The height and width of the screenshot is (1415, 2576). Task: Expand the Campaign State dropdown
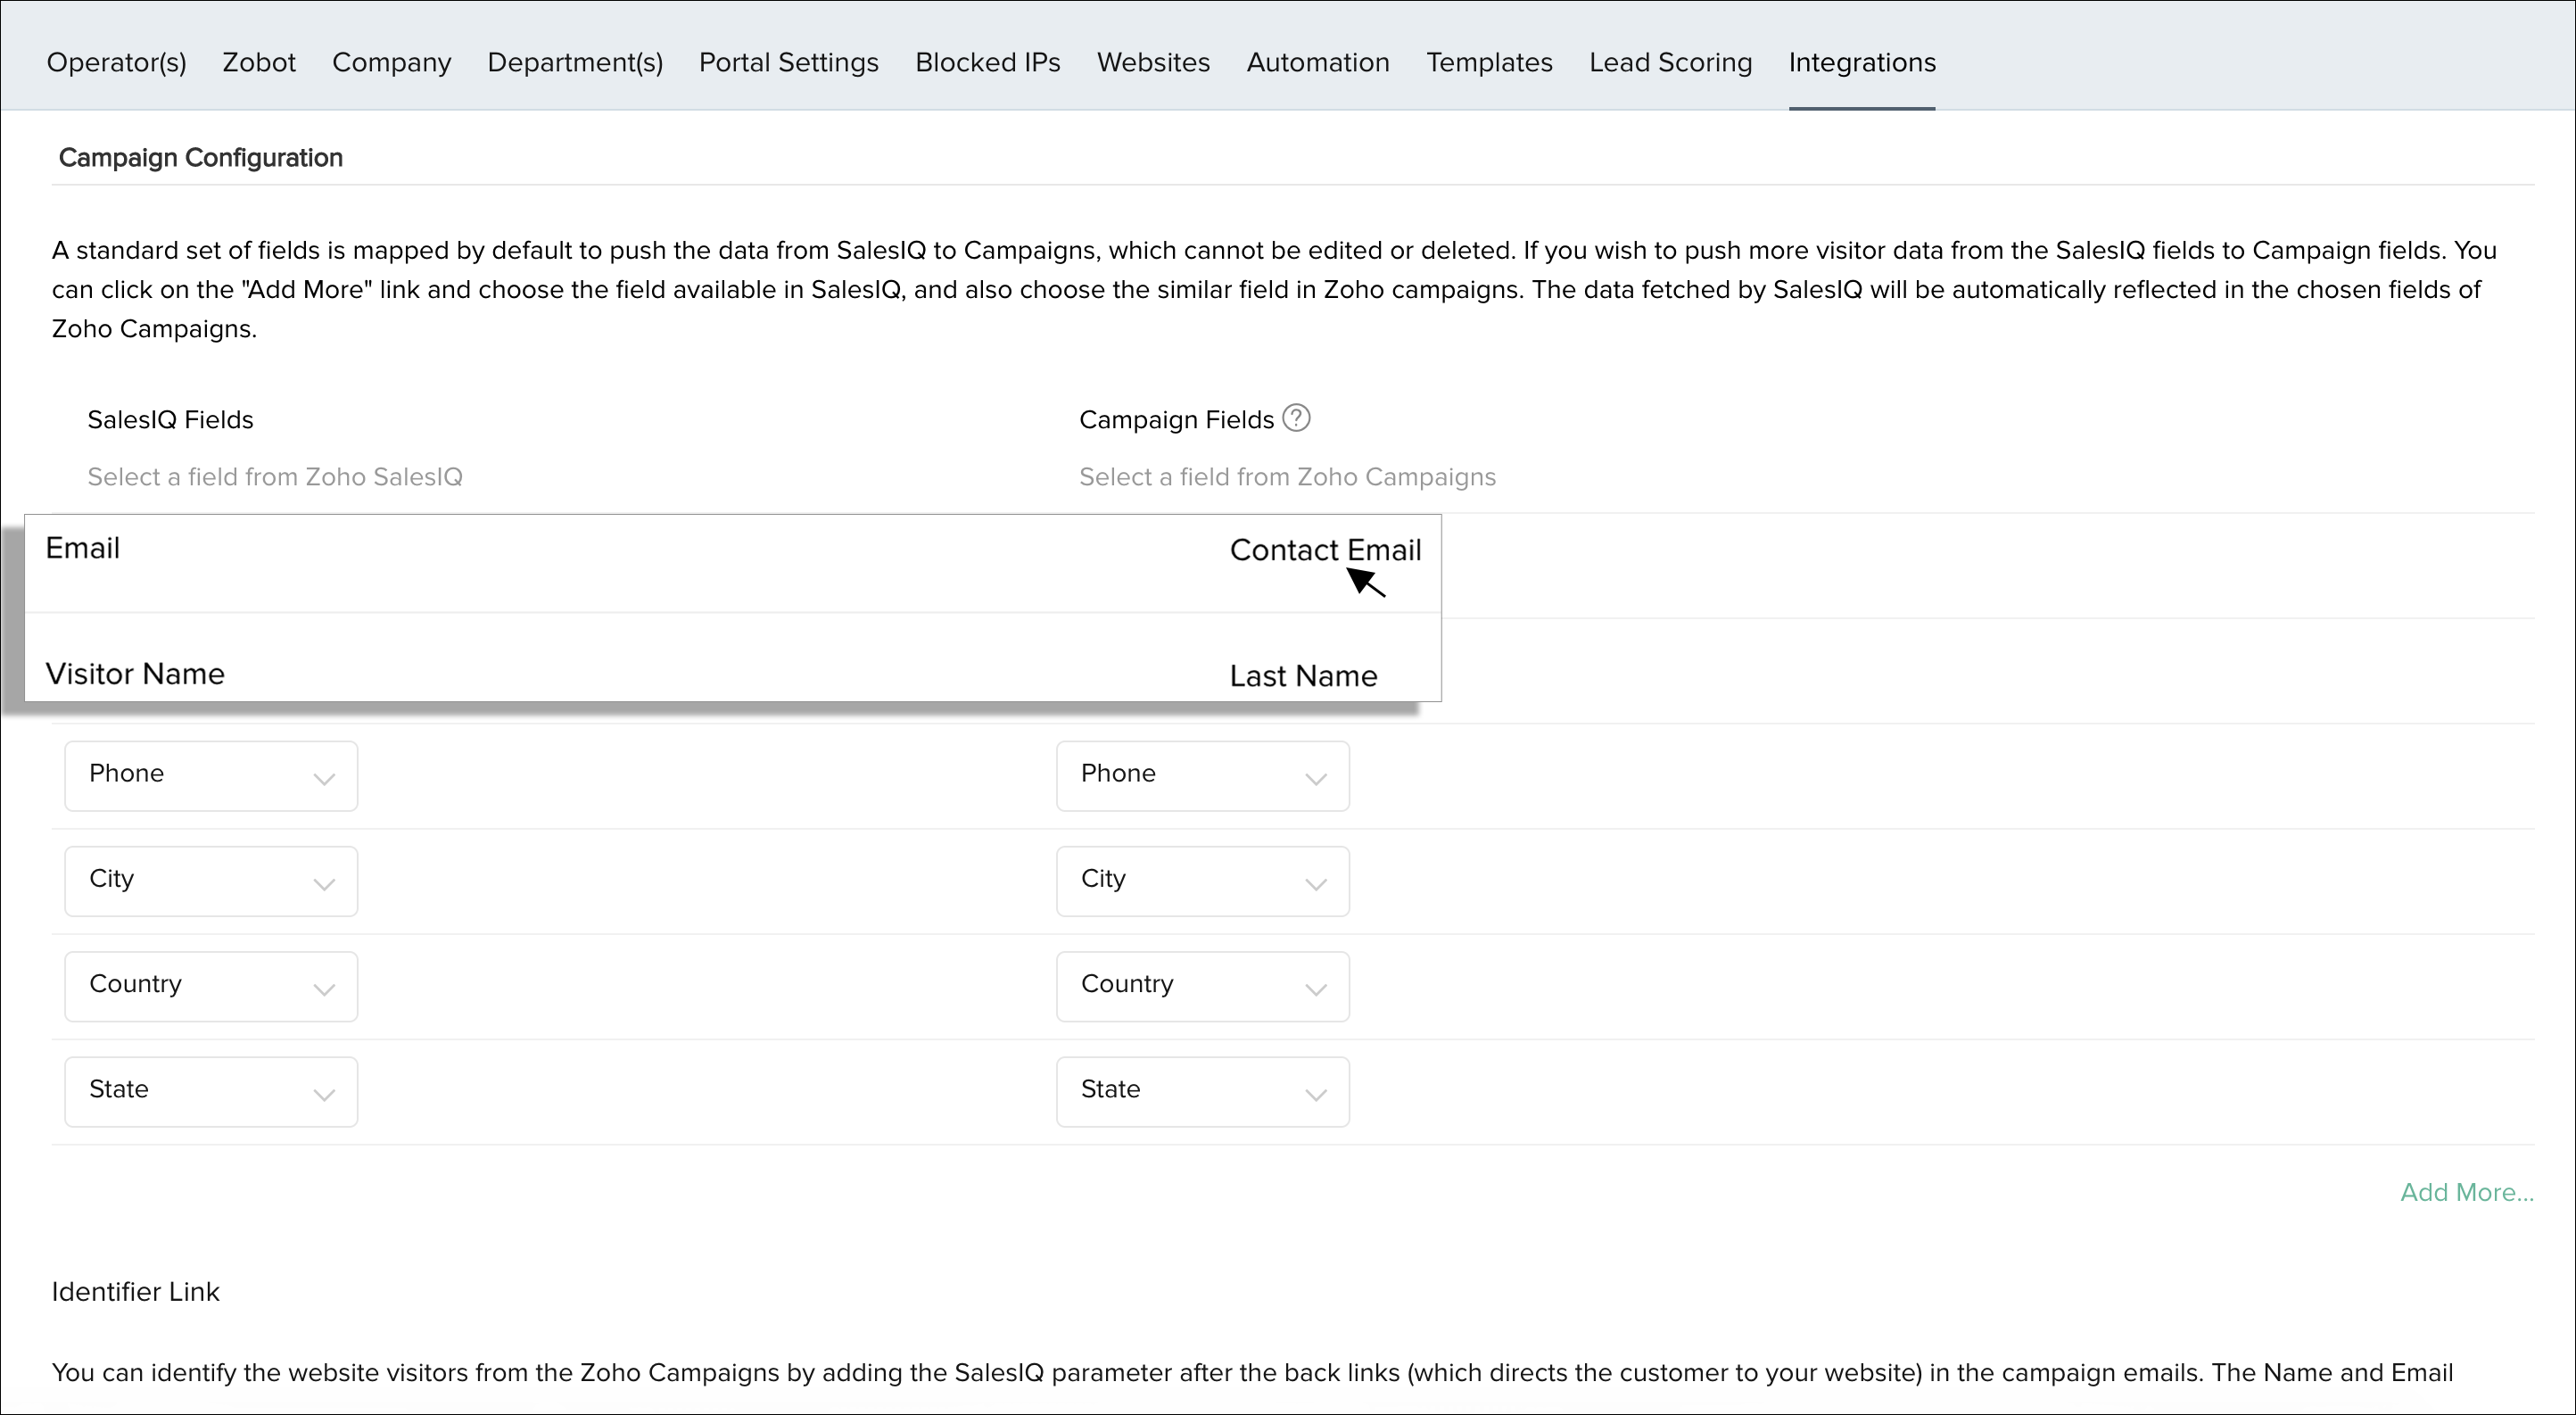pos(1202,1091)
